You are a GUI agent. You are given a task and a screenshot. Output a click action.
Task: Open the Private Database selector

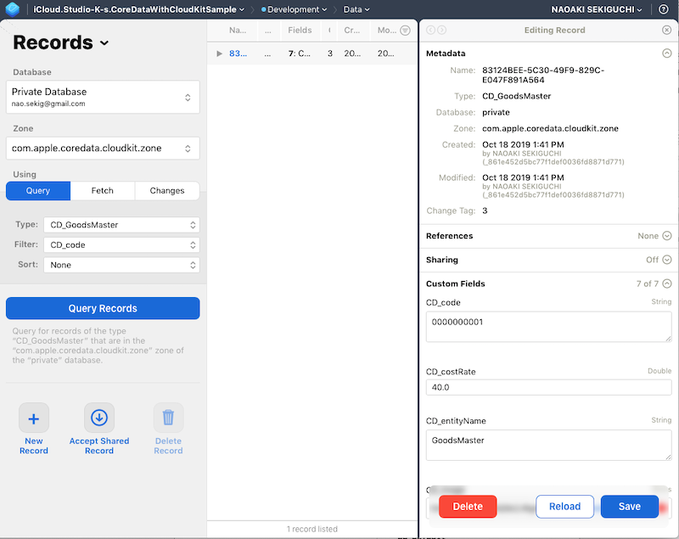click(x=103, y=97)
